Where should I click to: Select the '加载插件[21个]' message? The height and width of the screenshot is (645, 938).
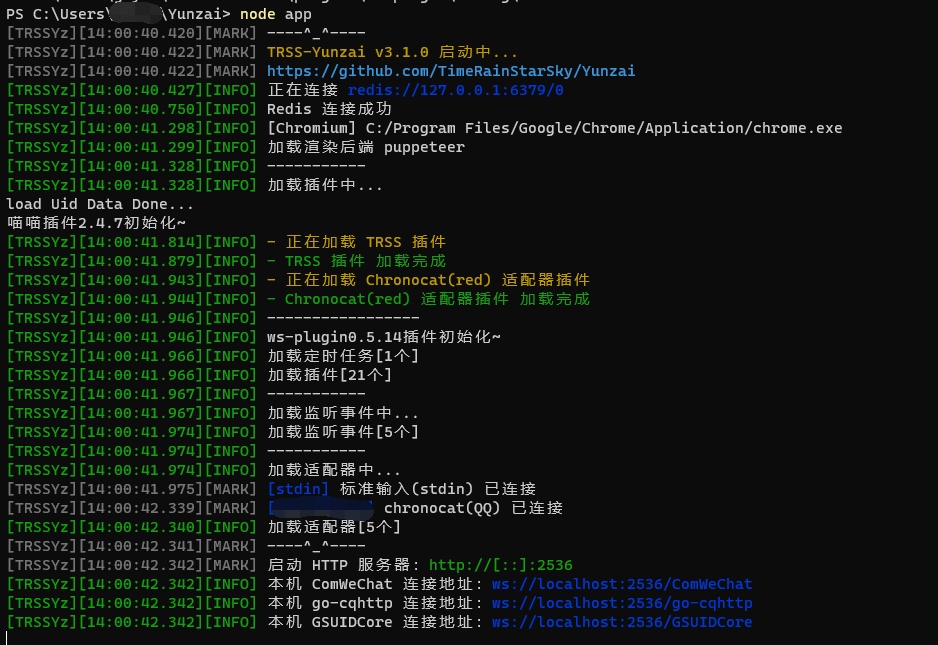pyautogui.click(x=330, y=375)
